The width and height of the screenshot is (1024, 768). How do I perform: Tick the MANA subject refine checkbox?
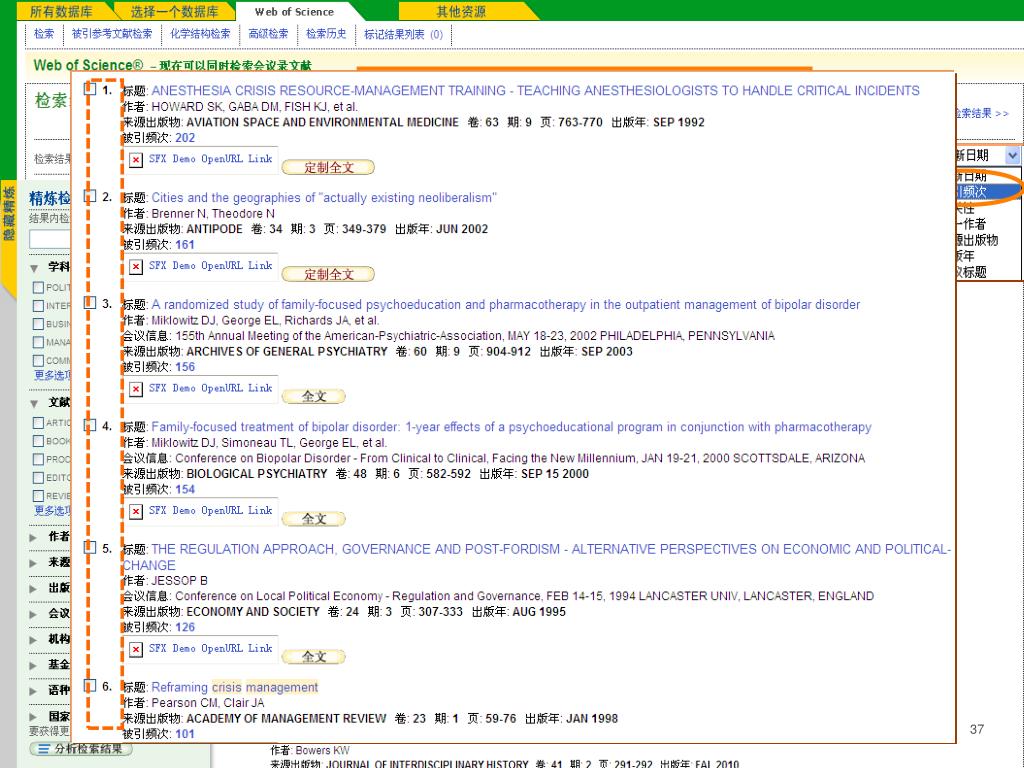click(39, 342)
